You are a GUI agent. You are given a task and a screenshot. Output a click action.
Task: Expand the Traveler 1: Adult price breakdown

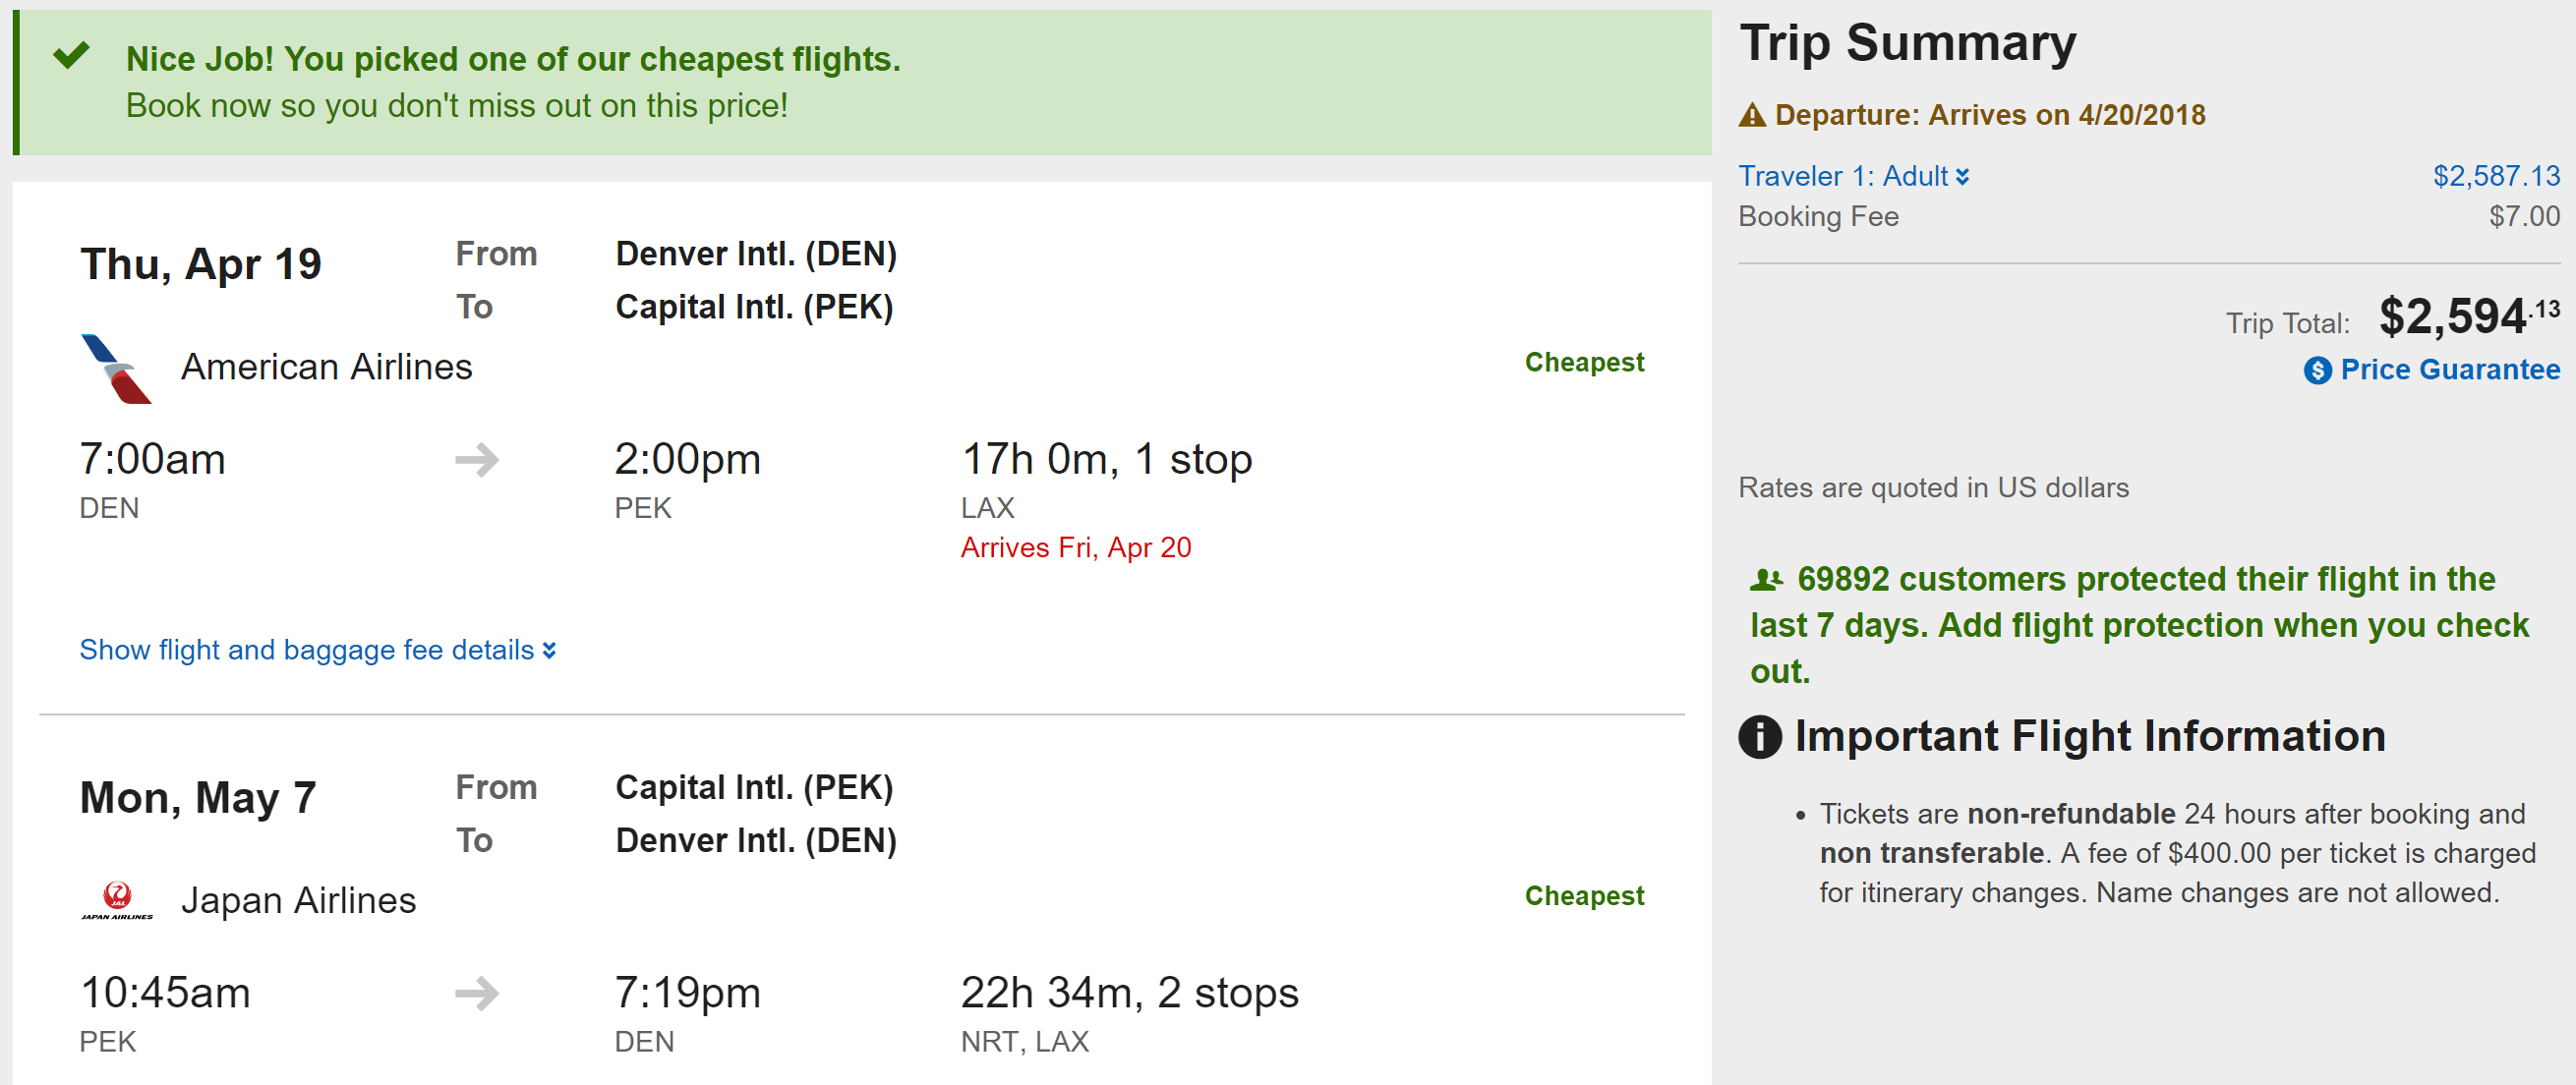click(1853, 177)
